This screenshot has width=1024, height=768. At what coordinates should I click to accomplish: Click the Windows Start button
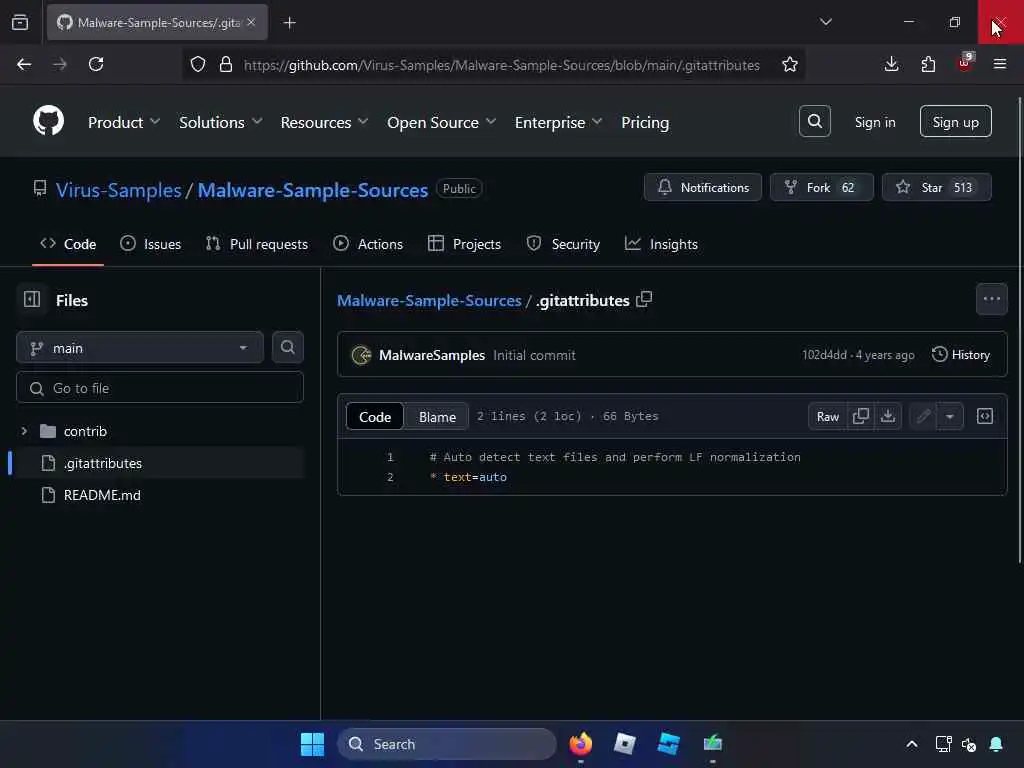click(x=312, y=744)
